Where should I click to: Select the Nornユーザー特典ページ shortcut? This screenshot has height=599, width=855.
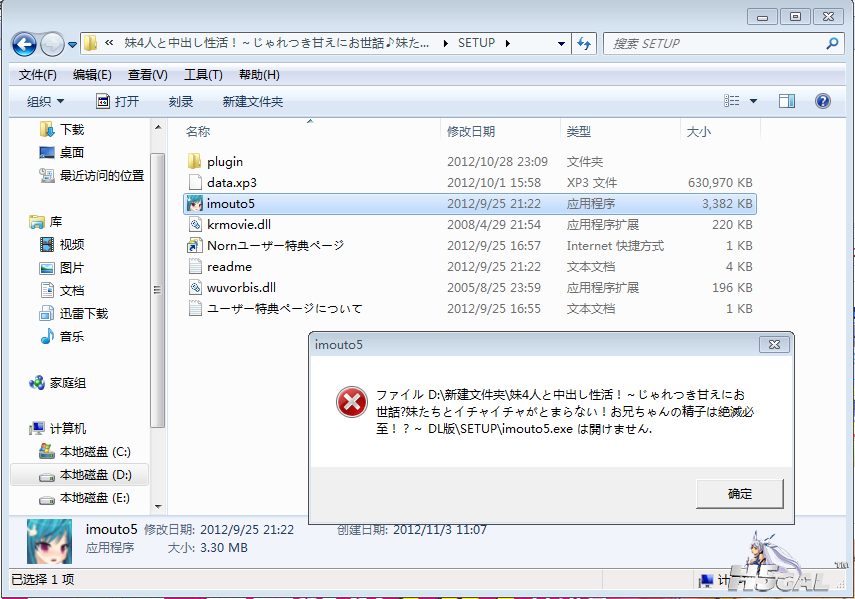[x=275, y=246]
